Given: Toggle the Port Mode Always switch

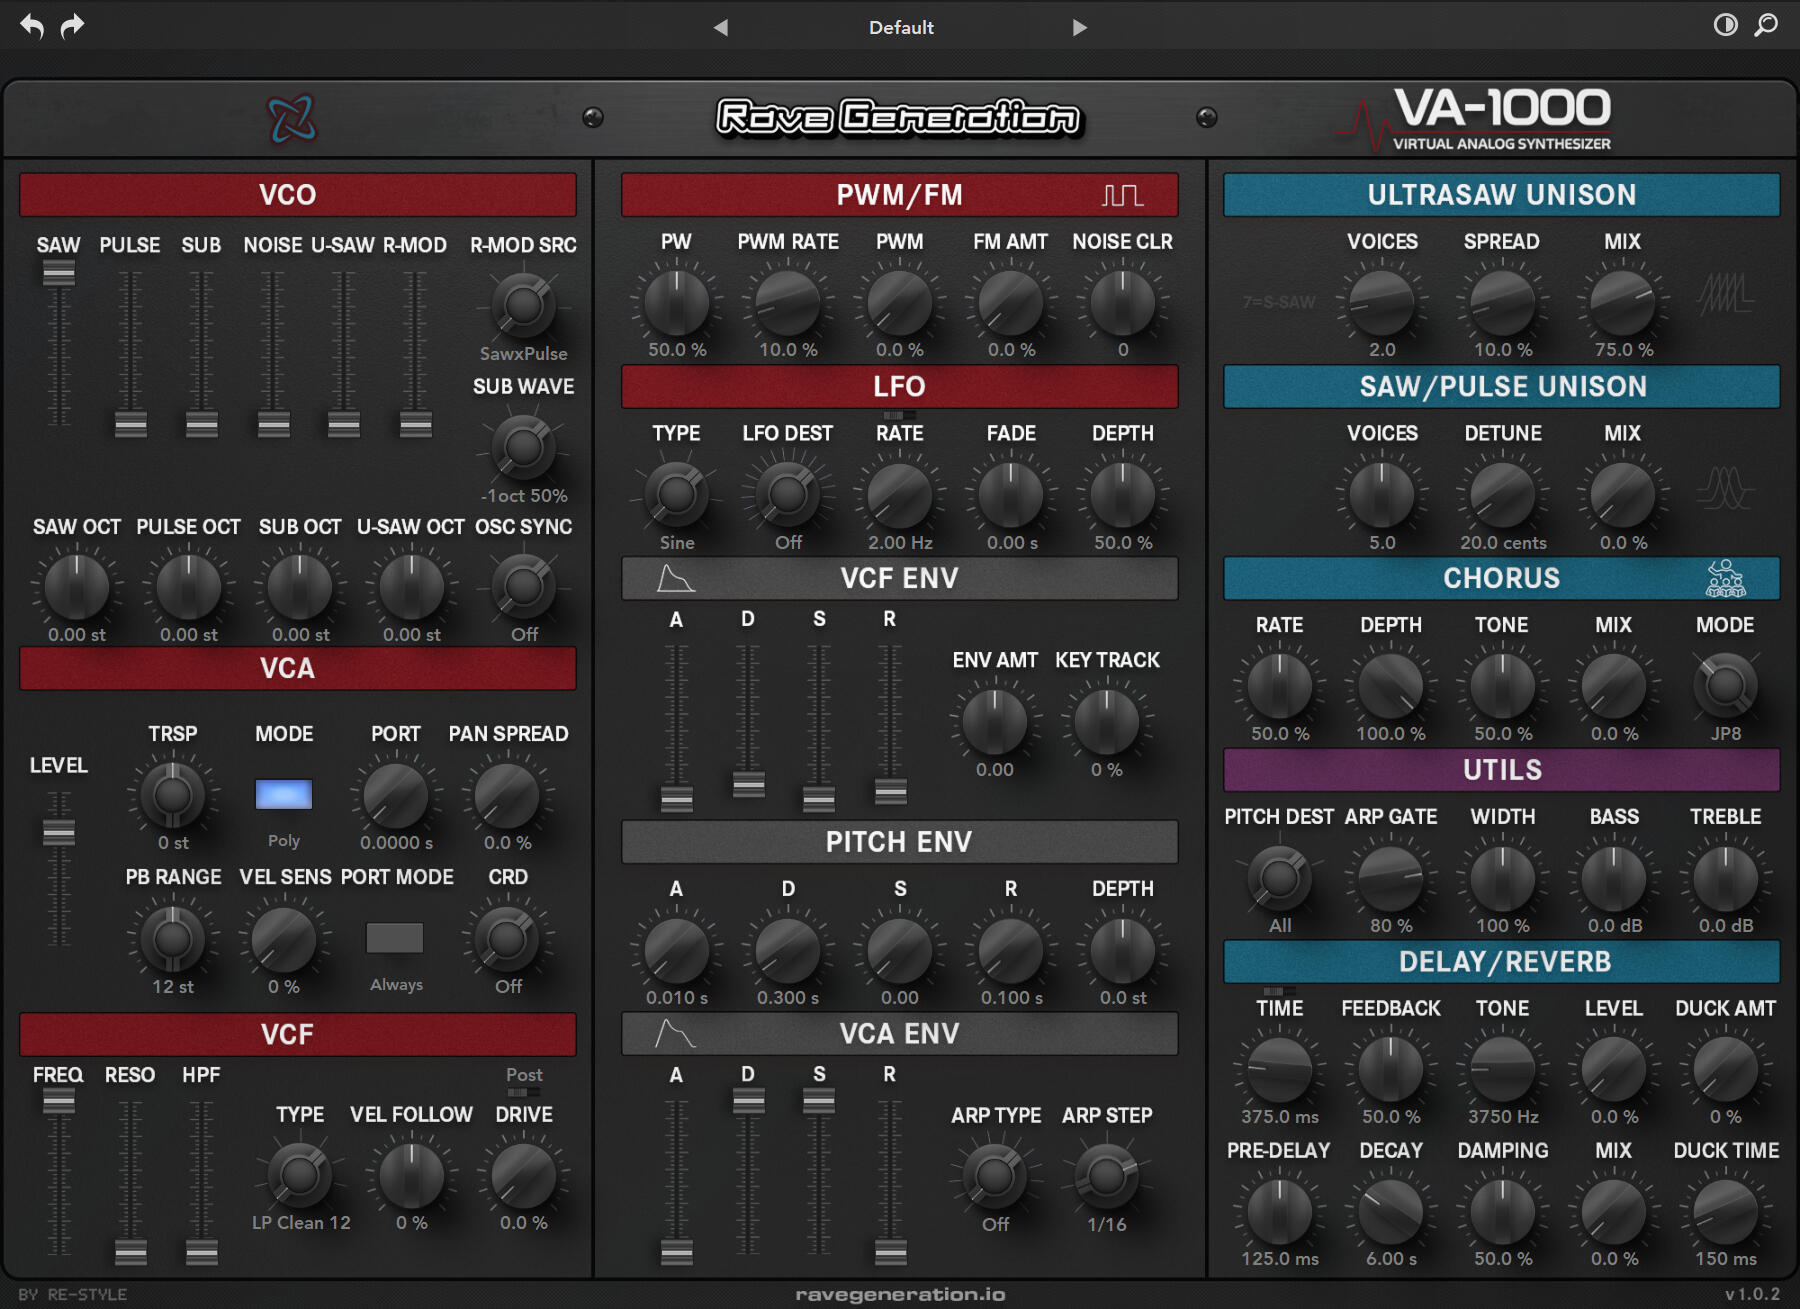Looking at the screenshot, I should pos(395,938).
